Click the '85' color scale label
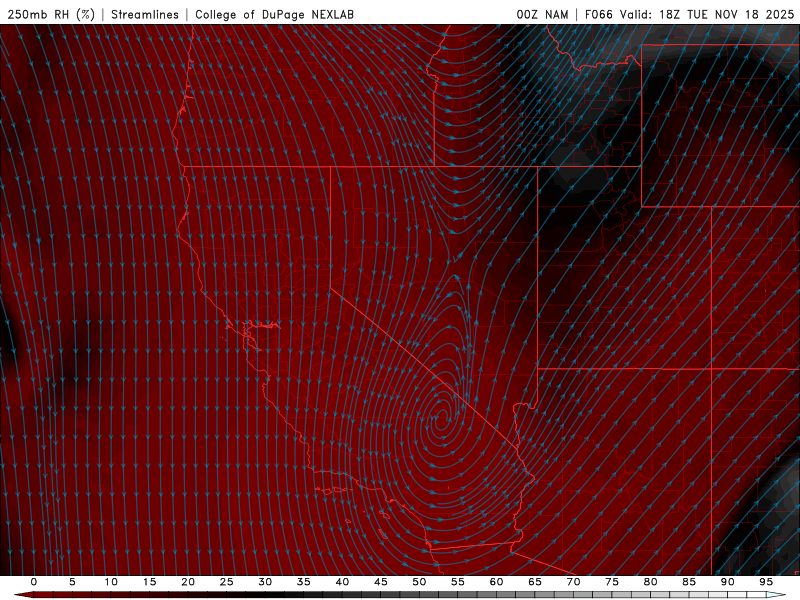Viewport: 800px width, 600px height. tap(689, 582)
